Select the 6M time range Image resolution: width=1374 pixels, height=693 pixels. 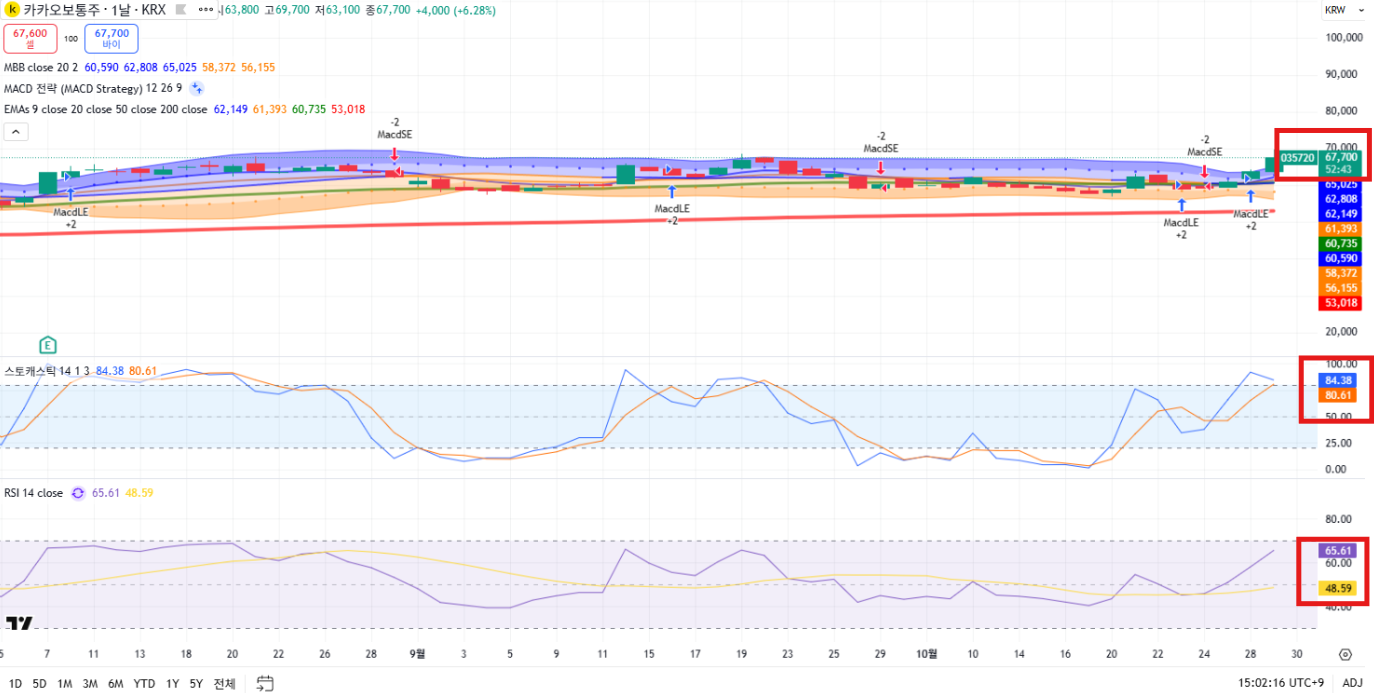click(x=116, y=684)
